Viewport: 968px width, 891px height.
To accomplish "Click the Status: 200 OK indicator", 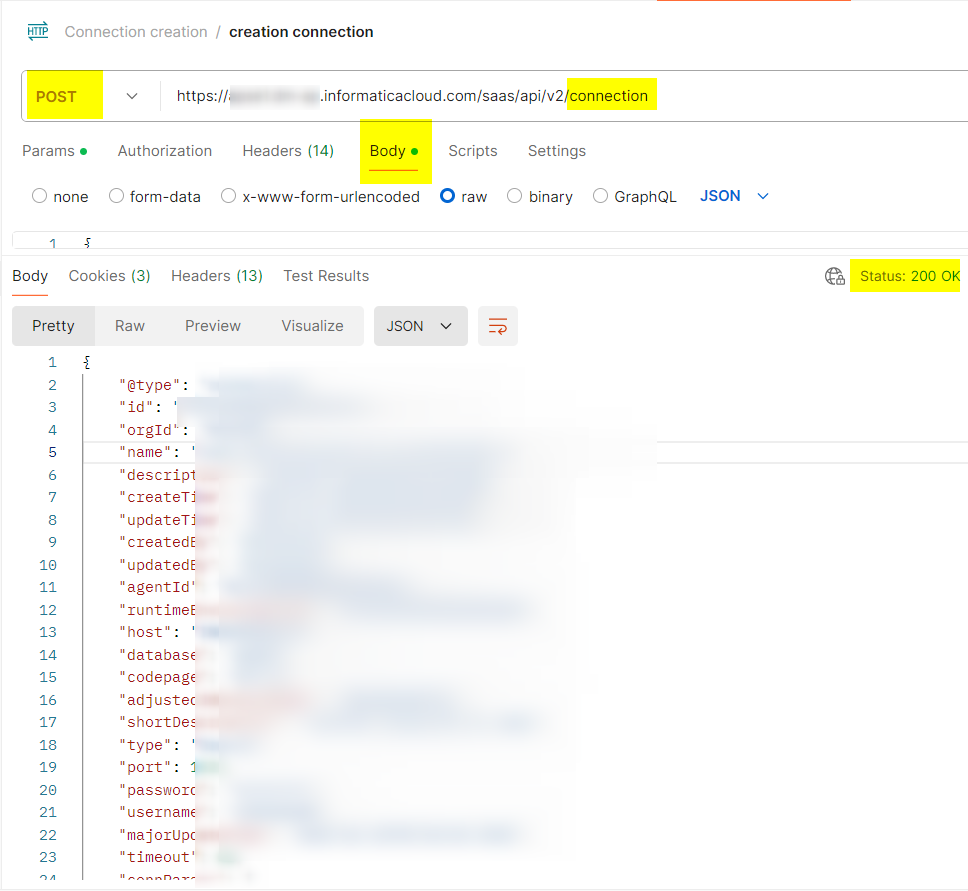I will 909,276.
